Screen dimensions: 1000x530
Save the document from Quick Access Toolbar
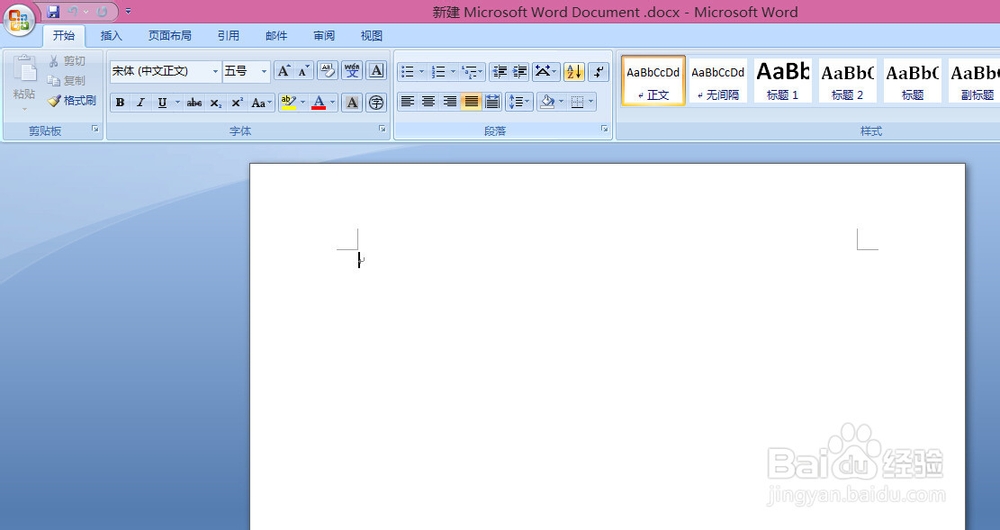point(54,11)
